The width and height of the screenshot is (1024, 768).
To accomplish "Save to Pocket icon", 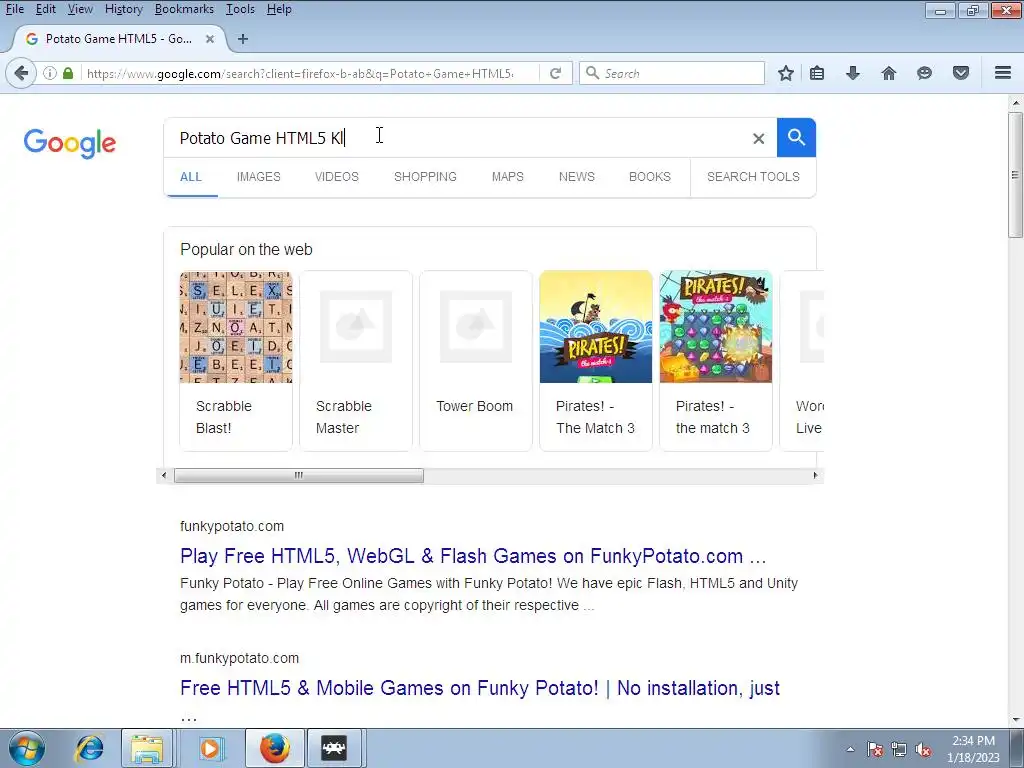I will pos(961,73).
